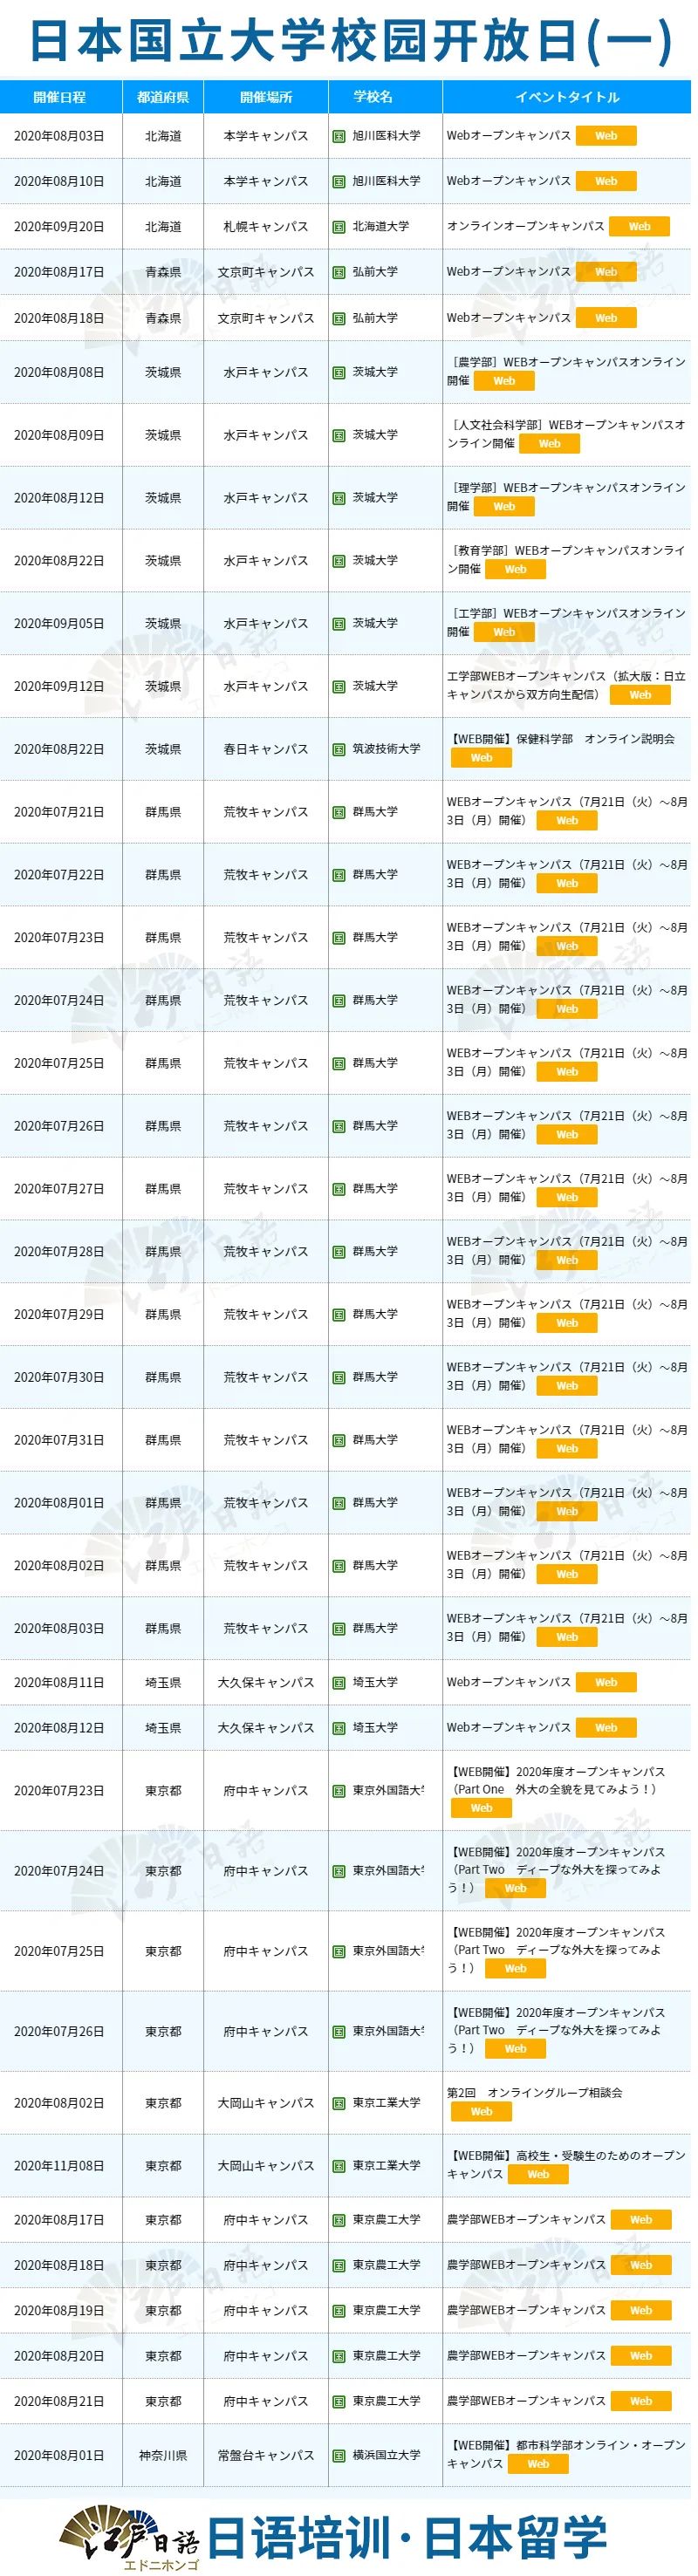698x2576 pixels.
Task: Click school icon beside 旭川医科大学 on 2020年08月10日
Action: (342, 183)
